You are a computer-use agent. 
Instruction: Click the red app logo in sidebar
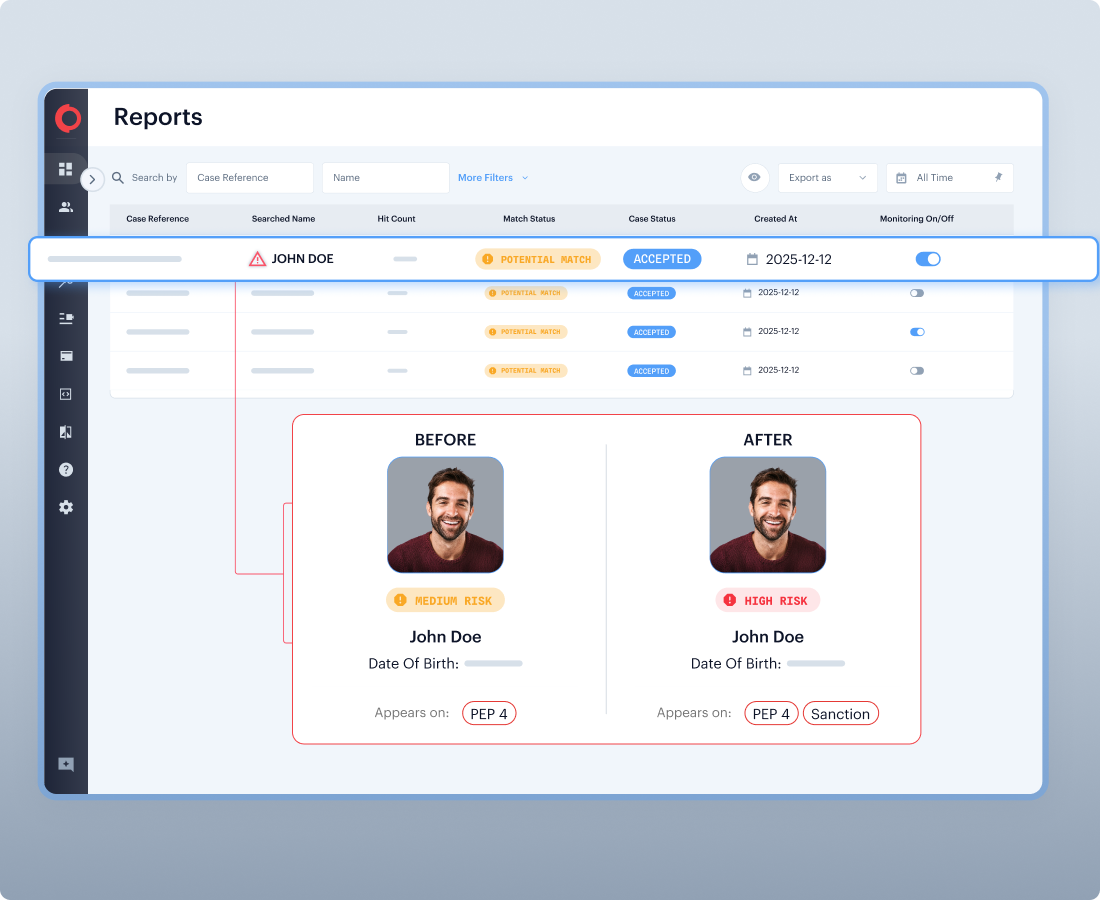68,119
